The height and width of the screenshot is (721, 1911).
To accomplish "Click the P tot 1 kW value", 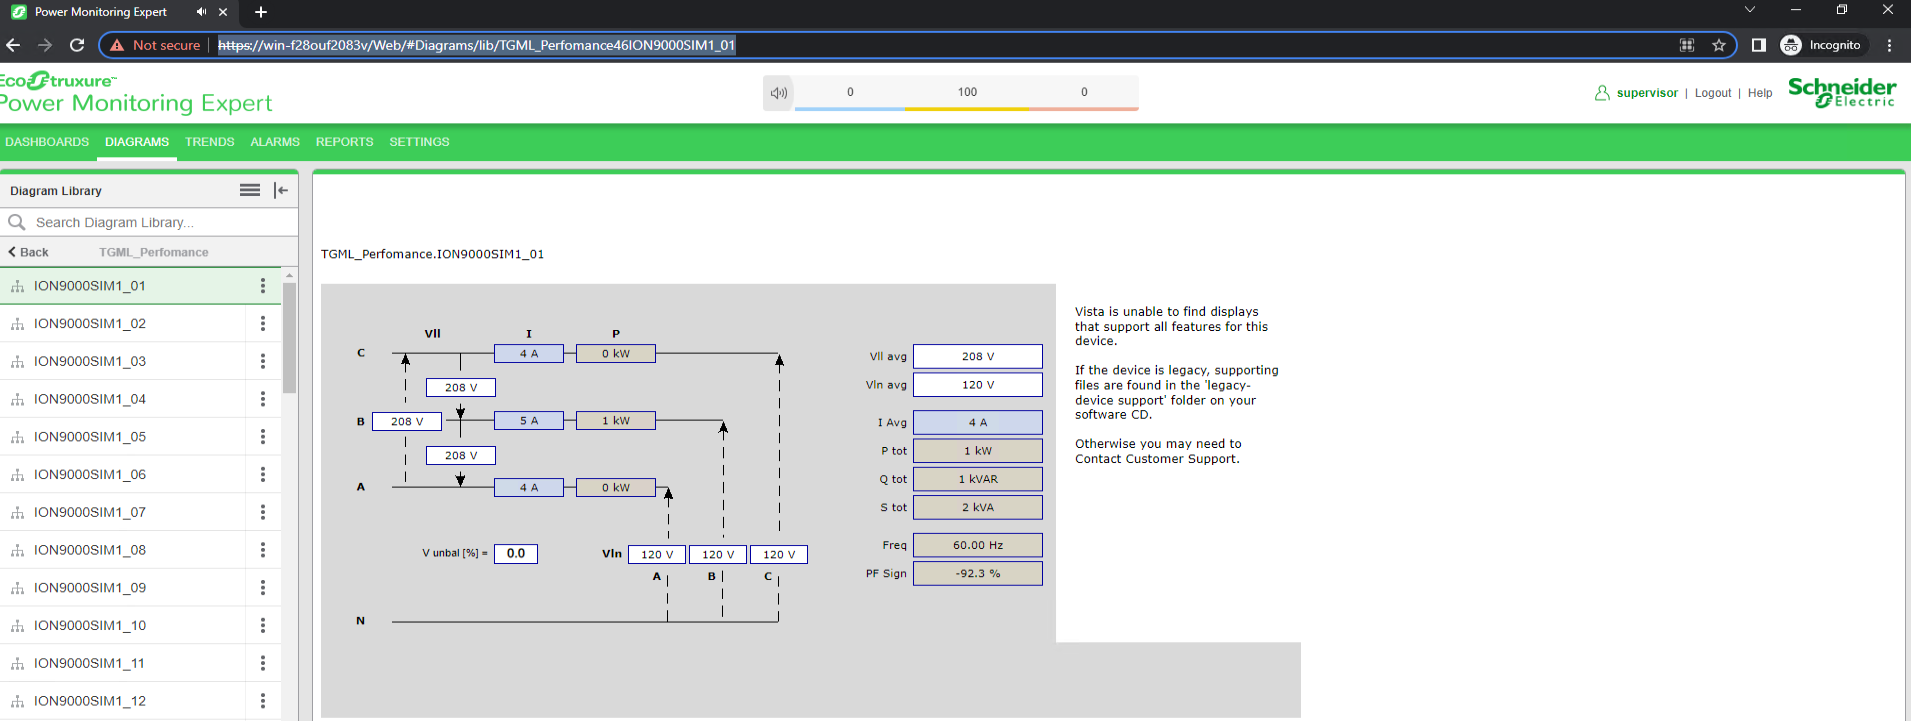I will tap(978, 451).
